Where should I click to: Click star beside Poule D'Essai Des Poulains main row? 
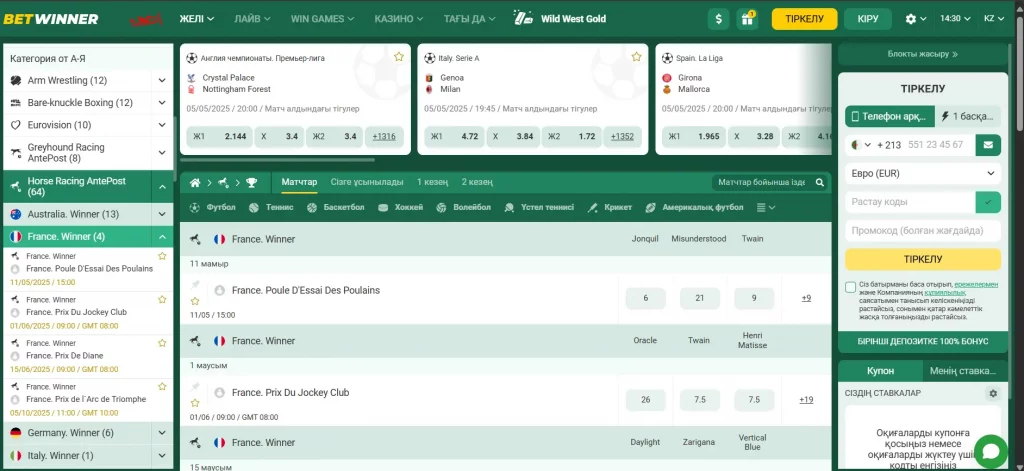[x=195, y=301]
